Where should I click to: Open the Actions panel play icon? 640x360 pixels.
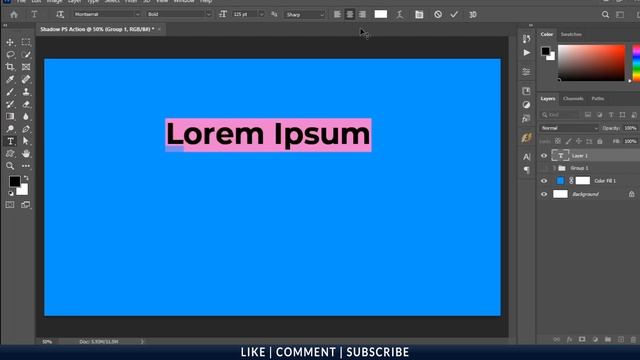[x=527, y=53]
